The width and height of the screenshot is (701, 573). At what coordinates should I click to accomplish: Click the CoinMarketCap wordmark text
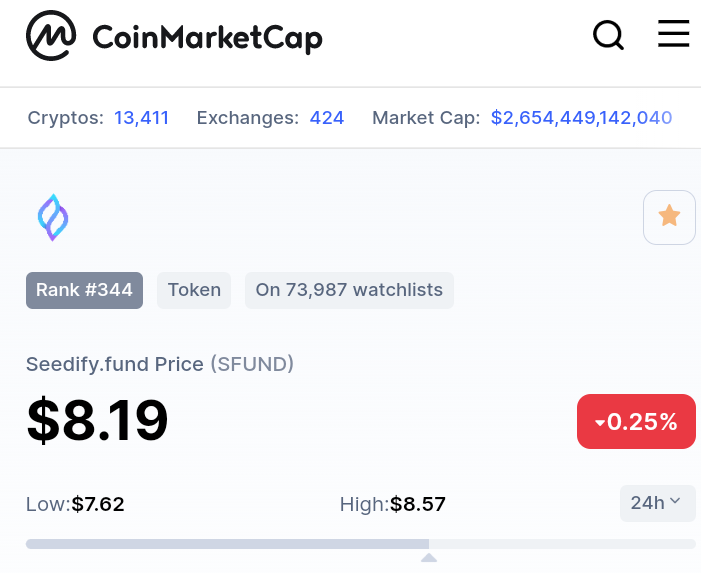(x=207, y=38)
